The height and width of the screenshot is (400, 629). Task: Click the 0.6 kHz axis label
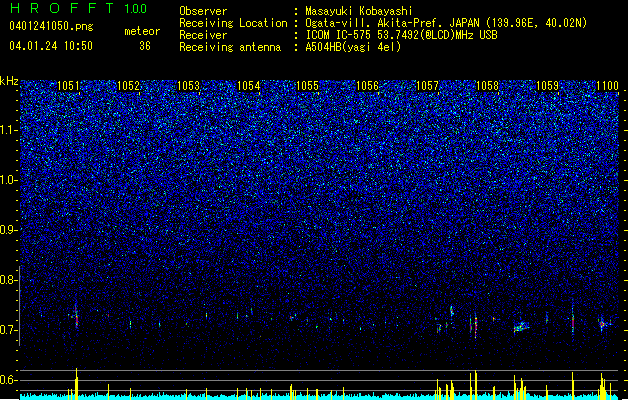8,380
